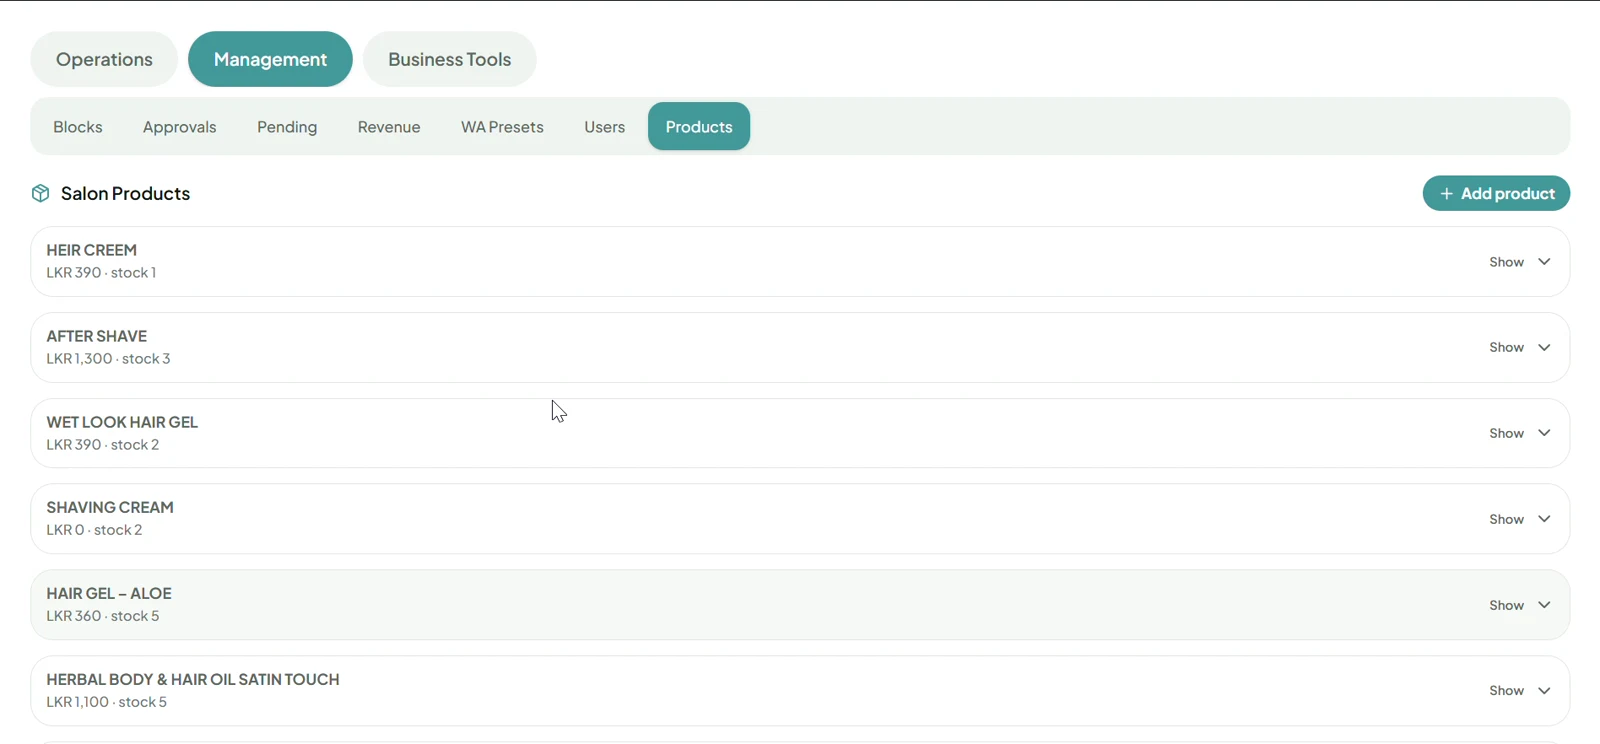
Task: Click Show on the AFTER SHAVE row
Action: [x=1506, y=348]
